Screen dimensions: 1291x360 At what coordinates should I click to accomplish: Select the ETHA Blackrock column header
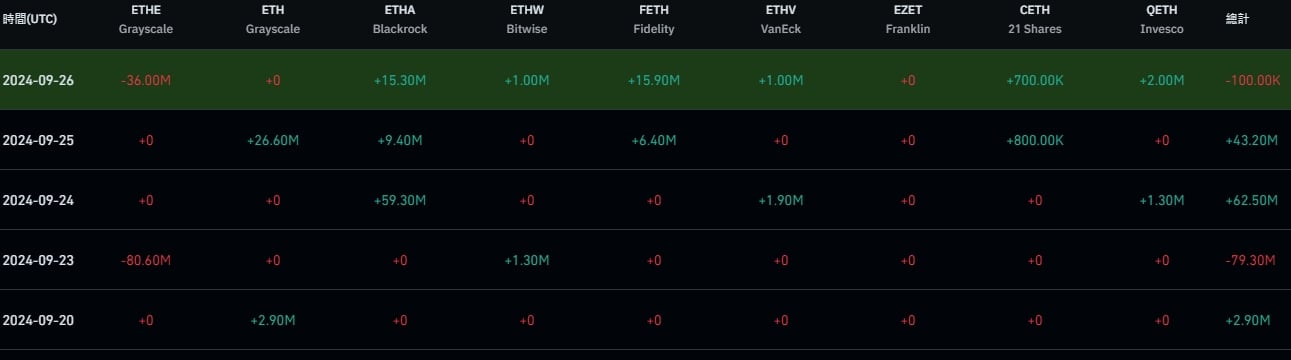click(x=399, y=20)
